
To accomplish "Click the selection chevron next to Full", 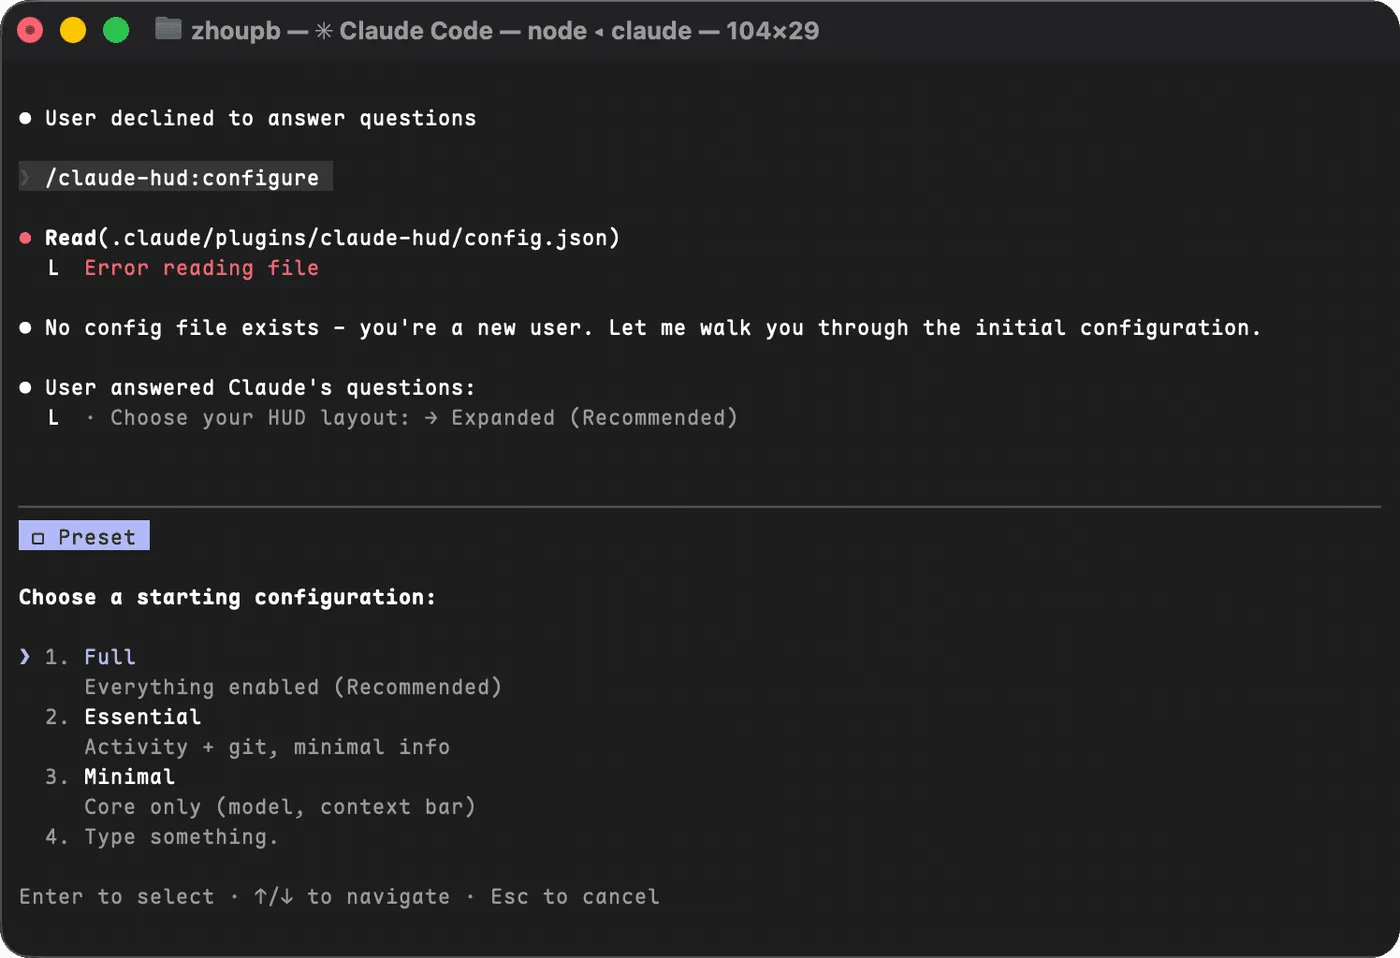I will pos(25,656).
